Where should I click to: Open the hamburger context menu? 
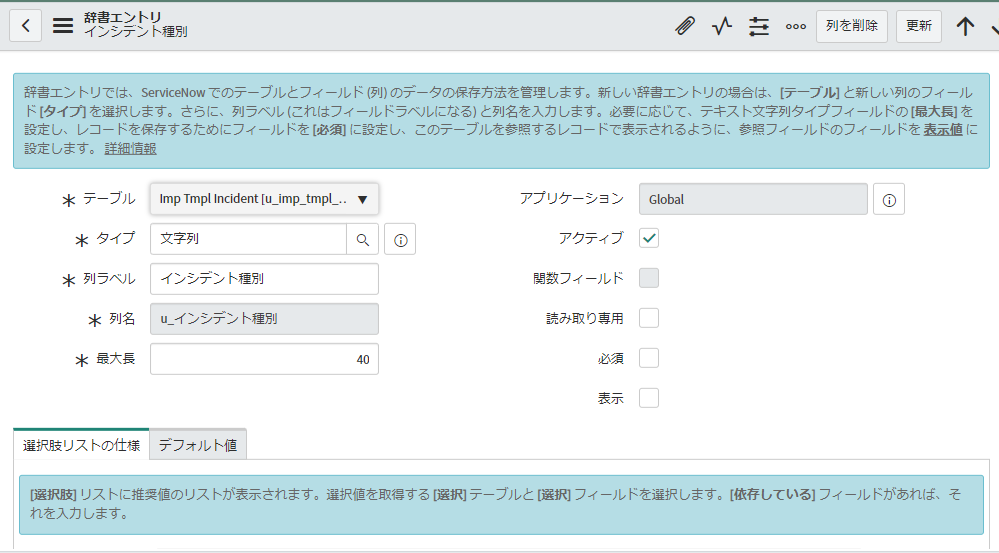[x=62, y=25]
